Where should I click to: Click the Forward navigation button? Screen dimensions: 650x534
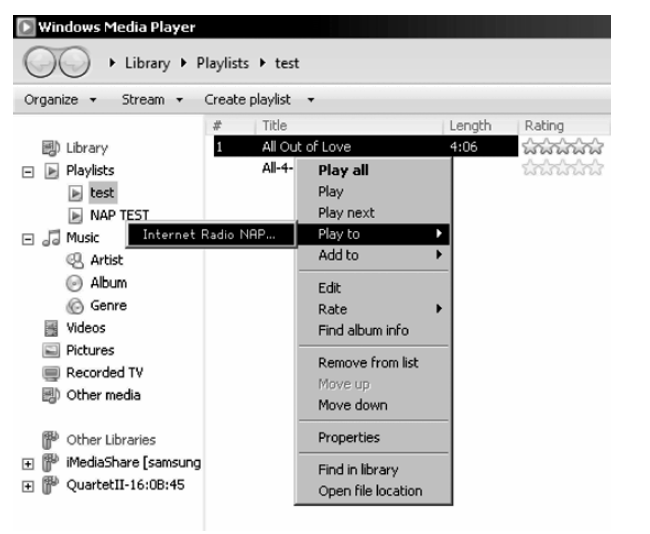pos(74,63)
